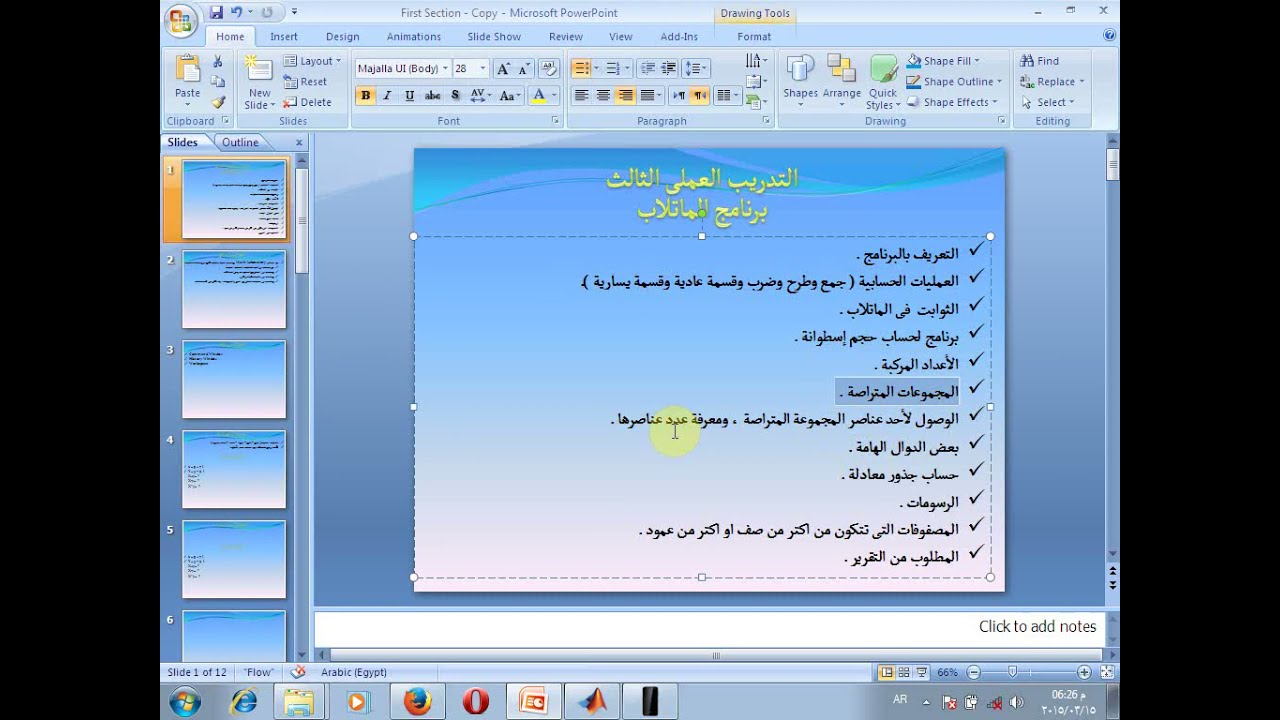
Task: Open the Design ribbon tab
Action: point(342,36)
